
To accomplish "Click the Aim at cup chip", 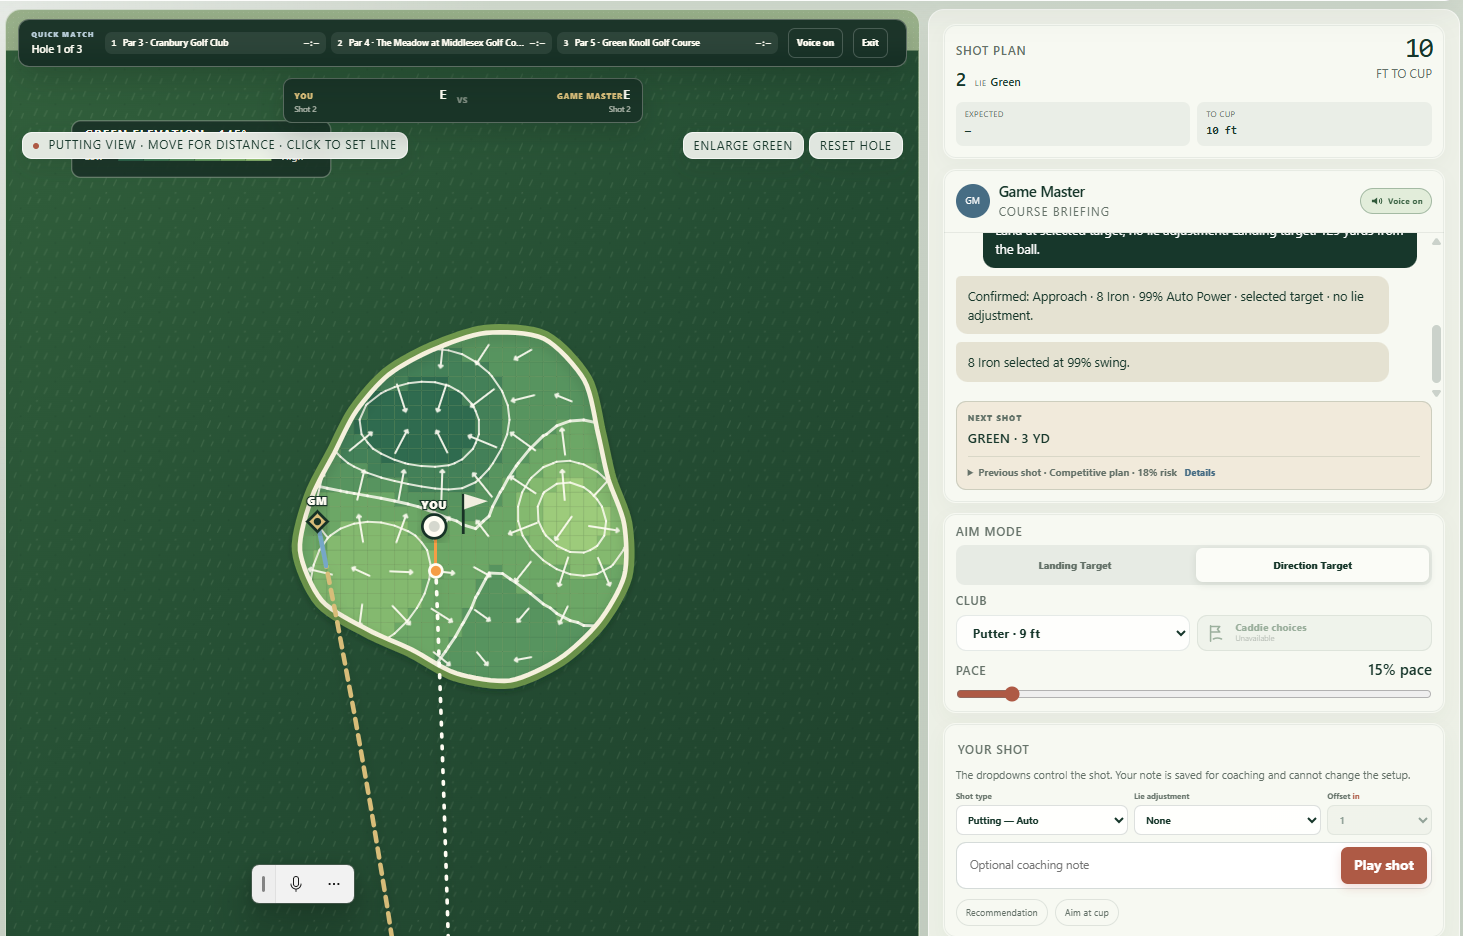I will (1087, 913).
